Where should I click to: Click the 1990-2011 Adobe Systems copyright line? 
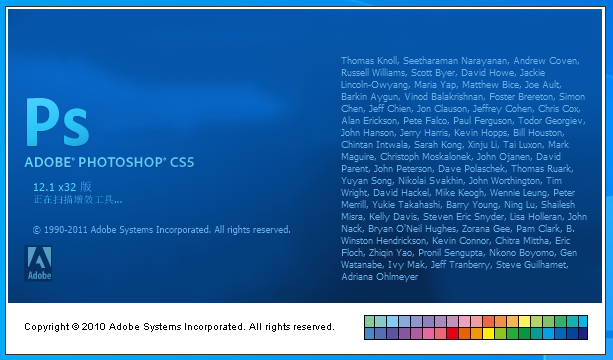[x=161, y=229]
